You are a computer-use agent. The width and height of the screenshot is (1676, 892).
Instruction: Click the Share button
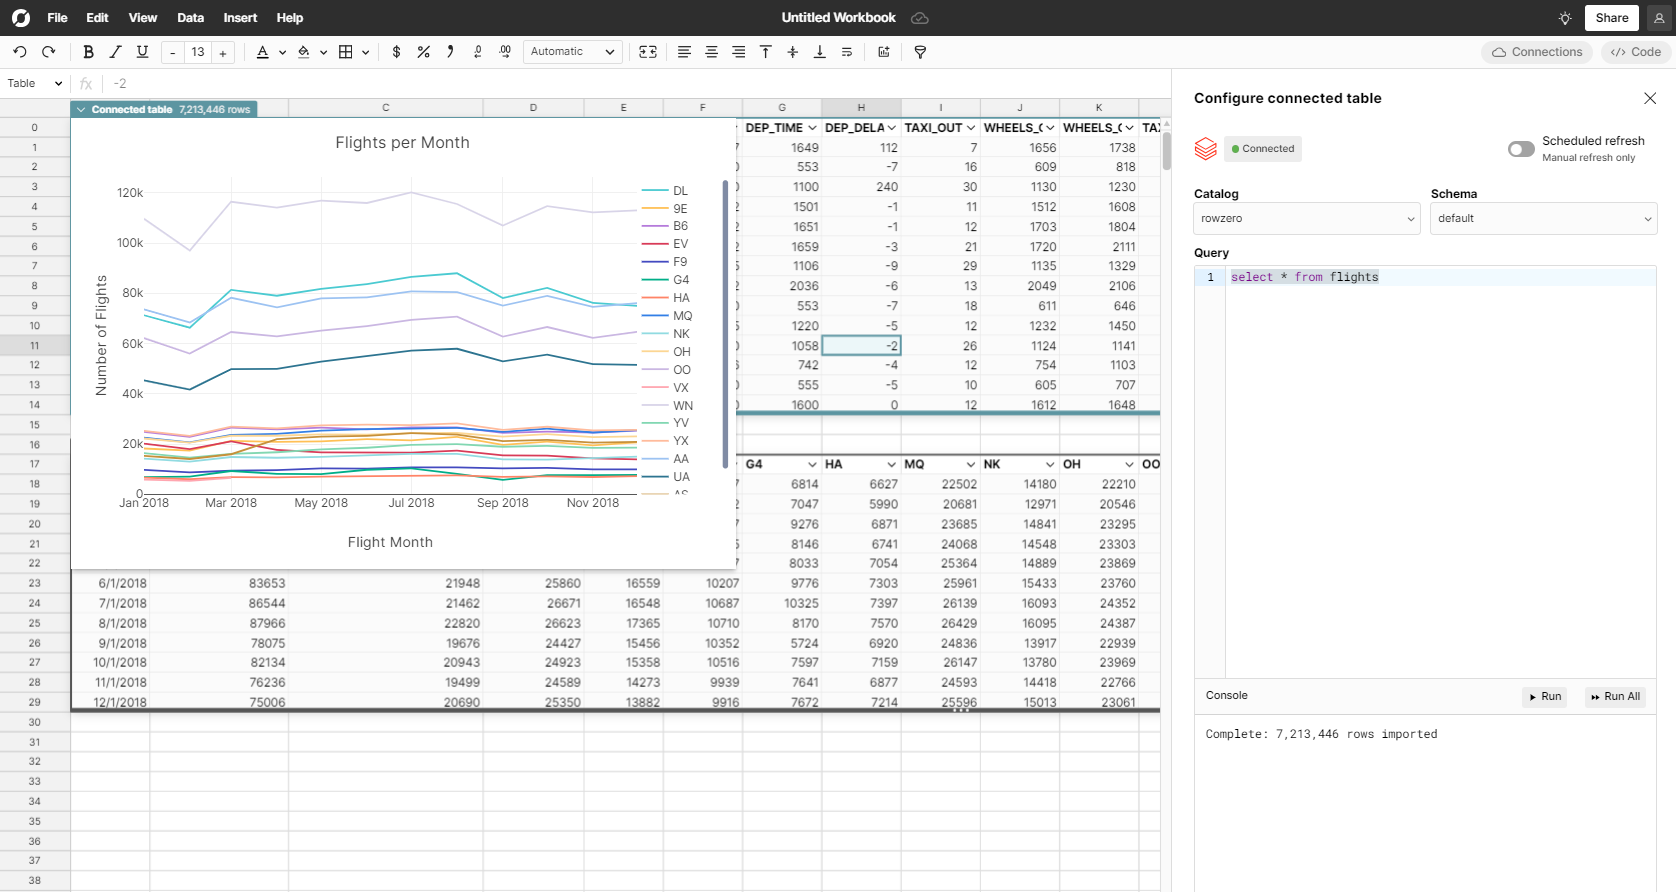coord(1611,18)
